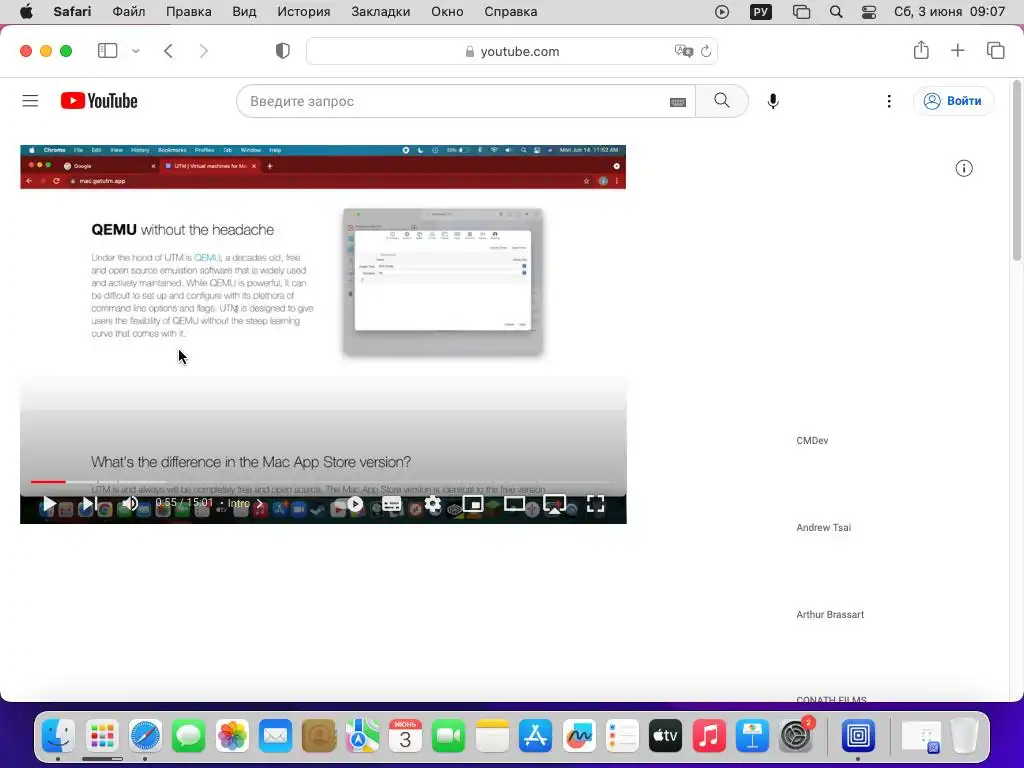Open Finder from the Dock
The height and width of the screenshot is (768, 1024).
tap(59, 736)
